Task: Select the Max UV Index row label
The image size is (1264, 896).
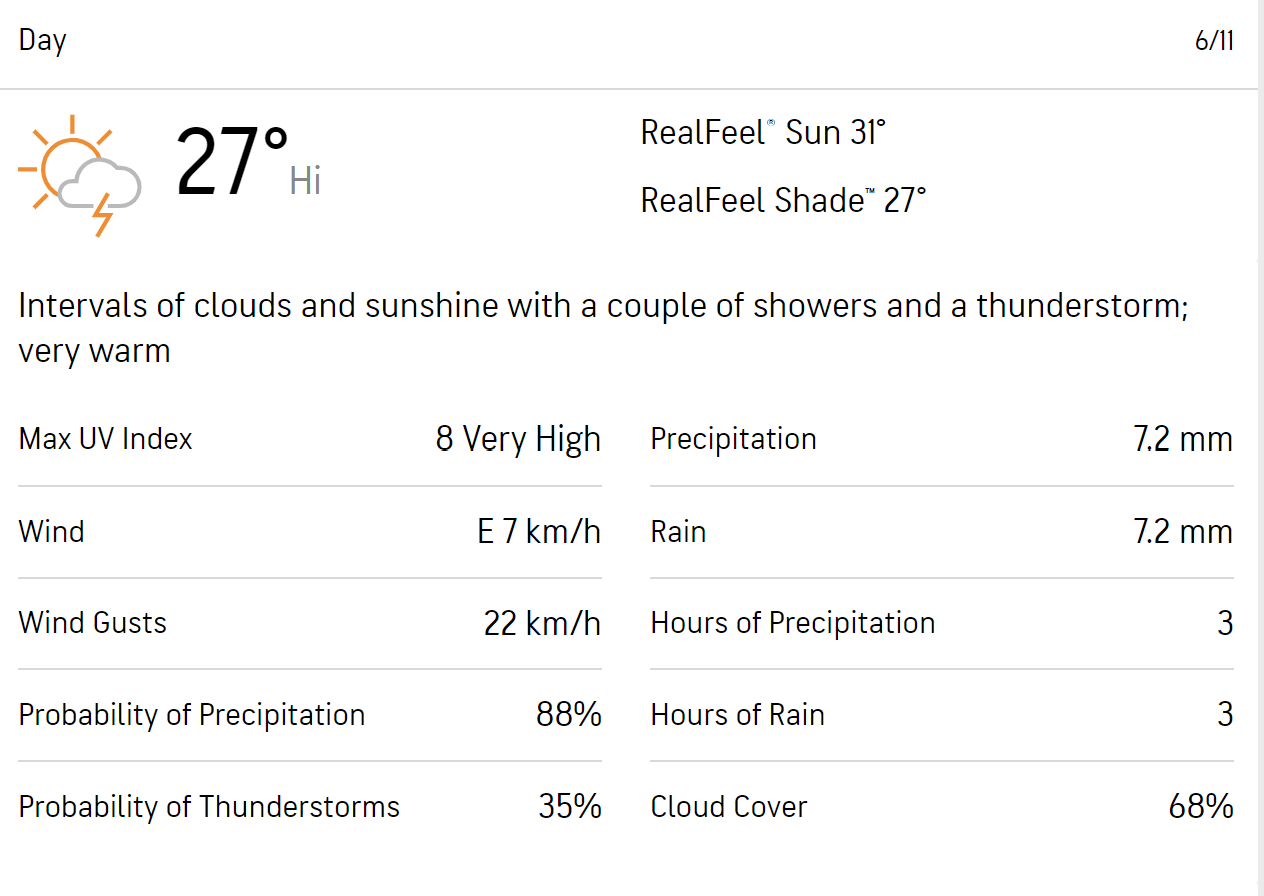Action: coord(105,439)
